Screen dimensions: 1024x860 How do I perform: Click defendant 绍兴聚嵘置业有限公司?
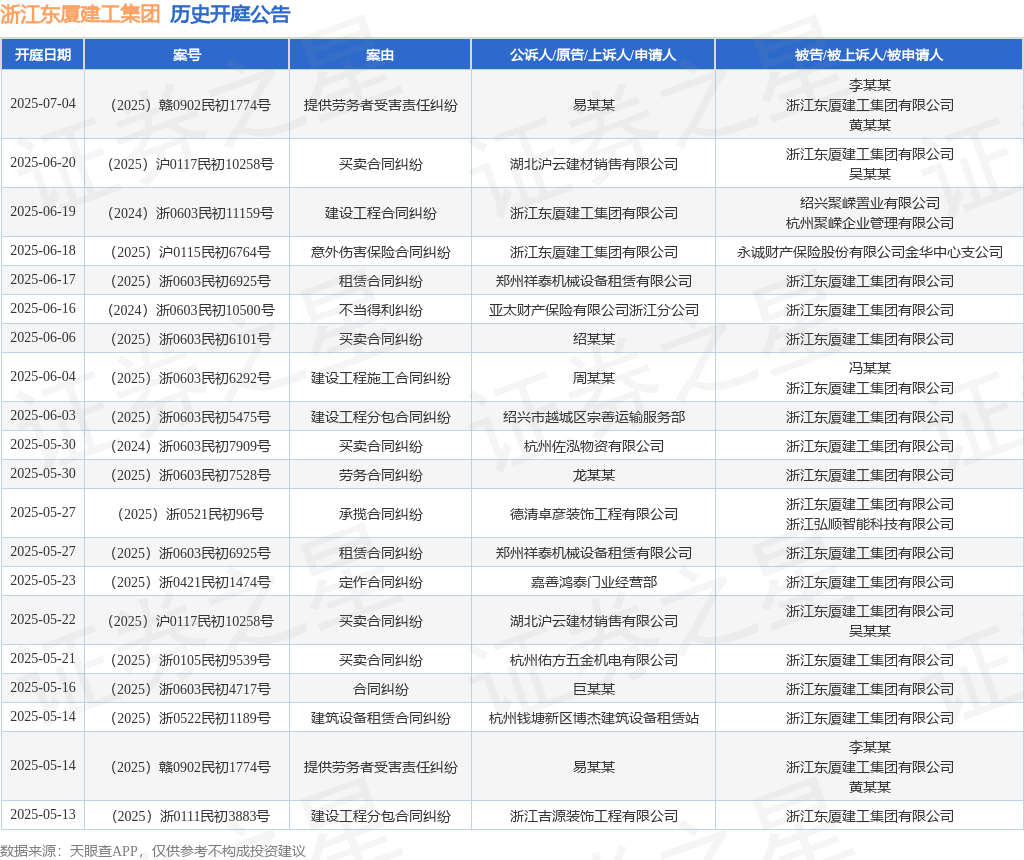coord(869,203)
